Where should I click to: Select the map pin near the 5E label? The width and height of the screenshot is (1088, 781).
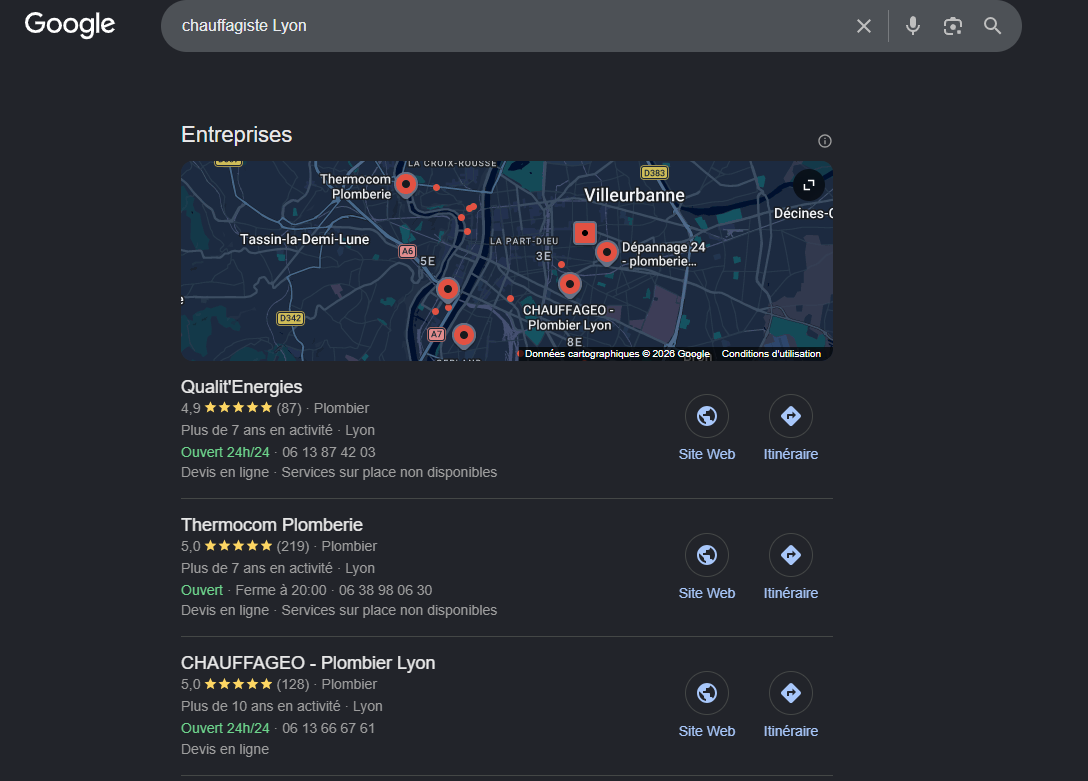pos(448,290)
